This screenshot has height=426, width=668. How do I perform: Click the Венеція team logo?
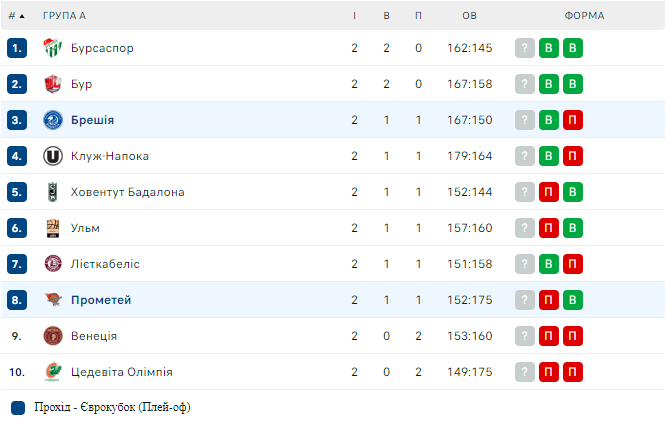(x=53, y=336)
